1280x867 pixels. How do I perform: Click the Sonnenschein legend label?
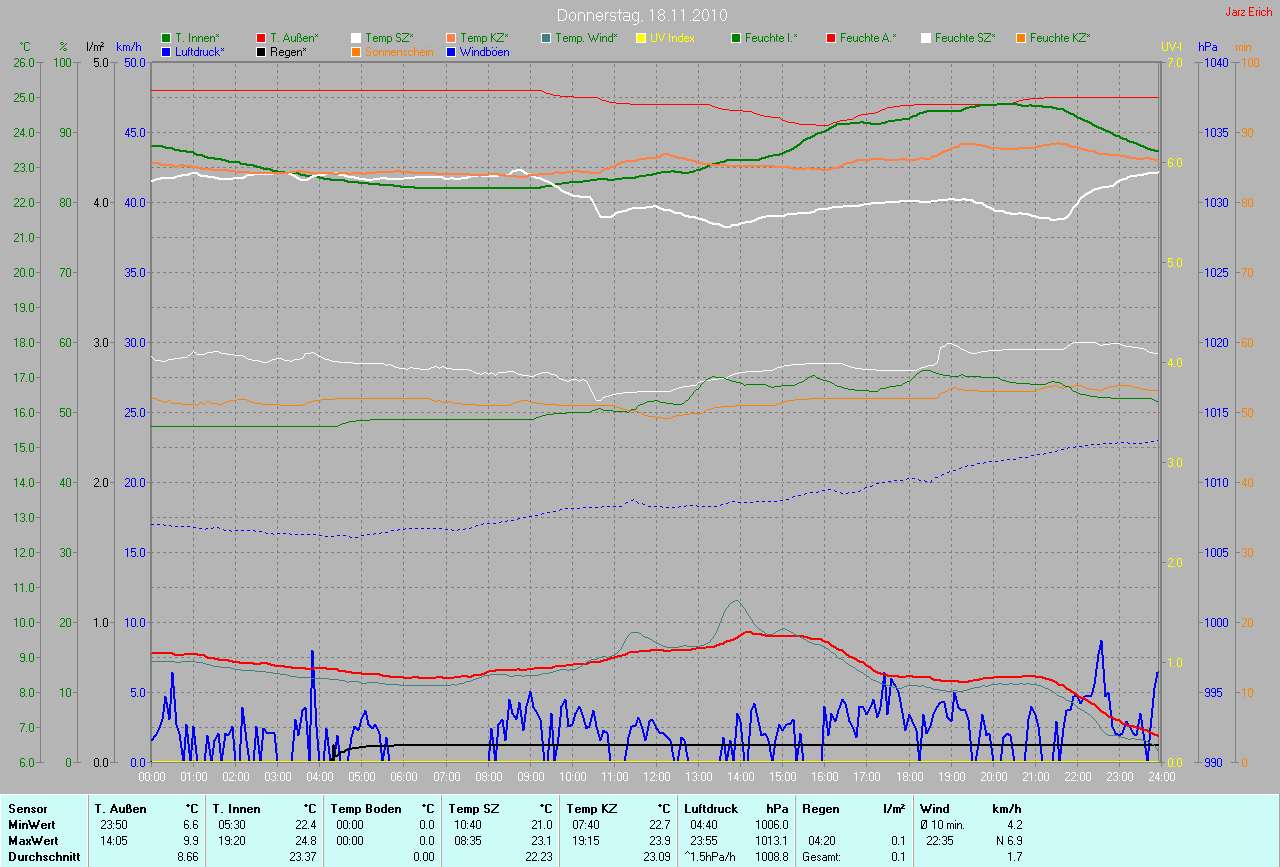[399, 51]
